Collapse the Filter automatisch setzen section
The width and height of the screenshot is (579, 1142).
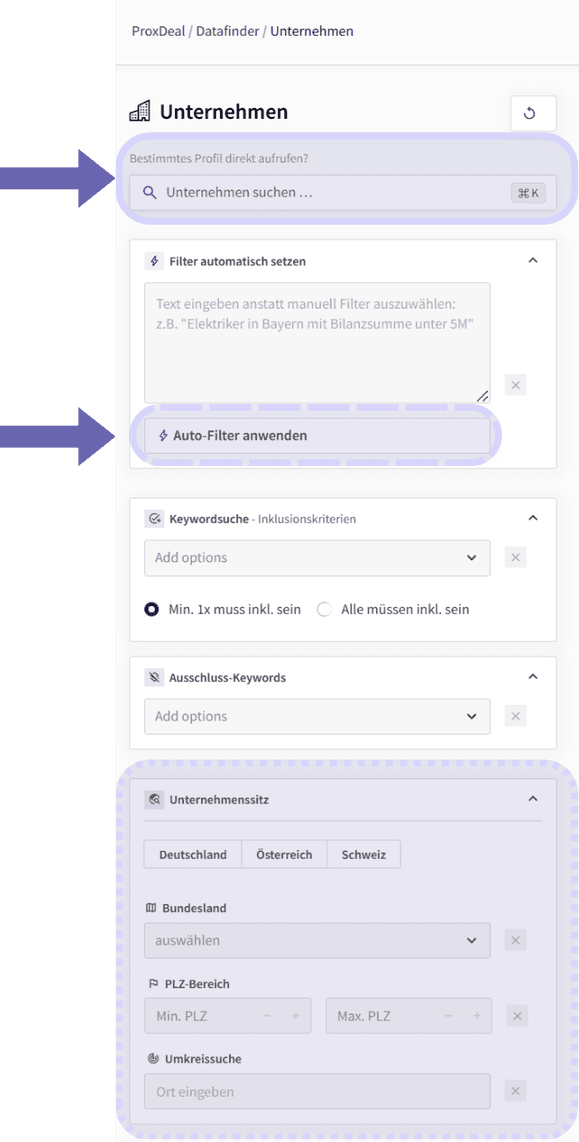[532, 261]
